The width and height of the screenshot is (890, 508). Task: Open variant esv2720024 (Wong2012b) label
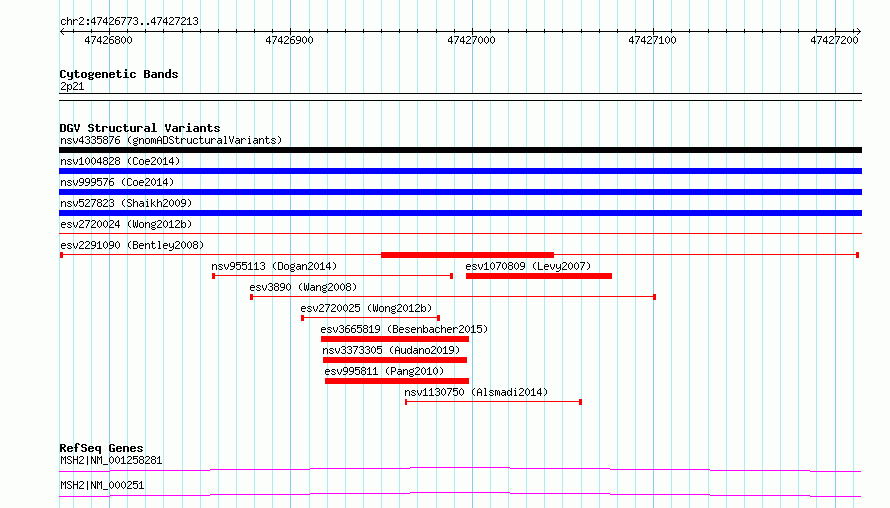tap(126, 224)
